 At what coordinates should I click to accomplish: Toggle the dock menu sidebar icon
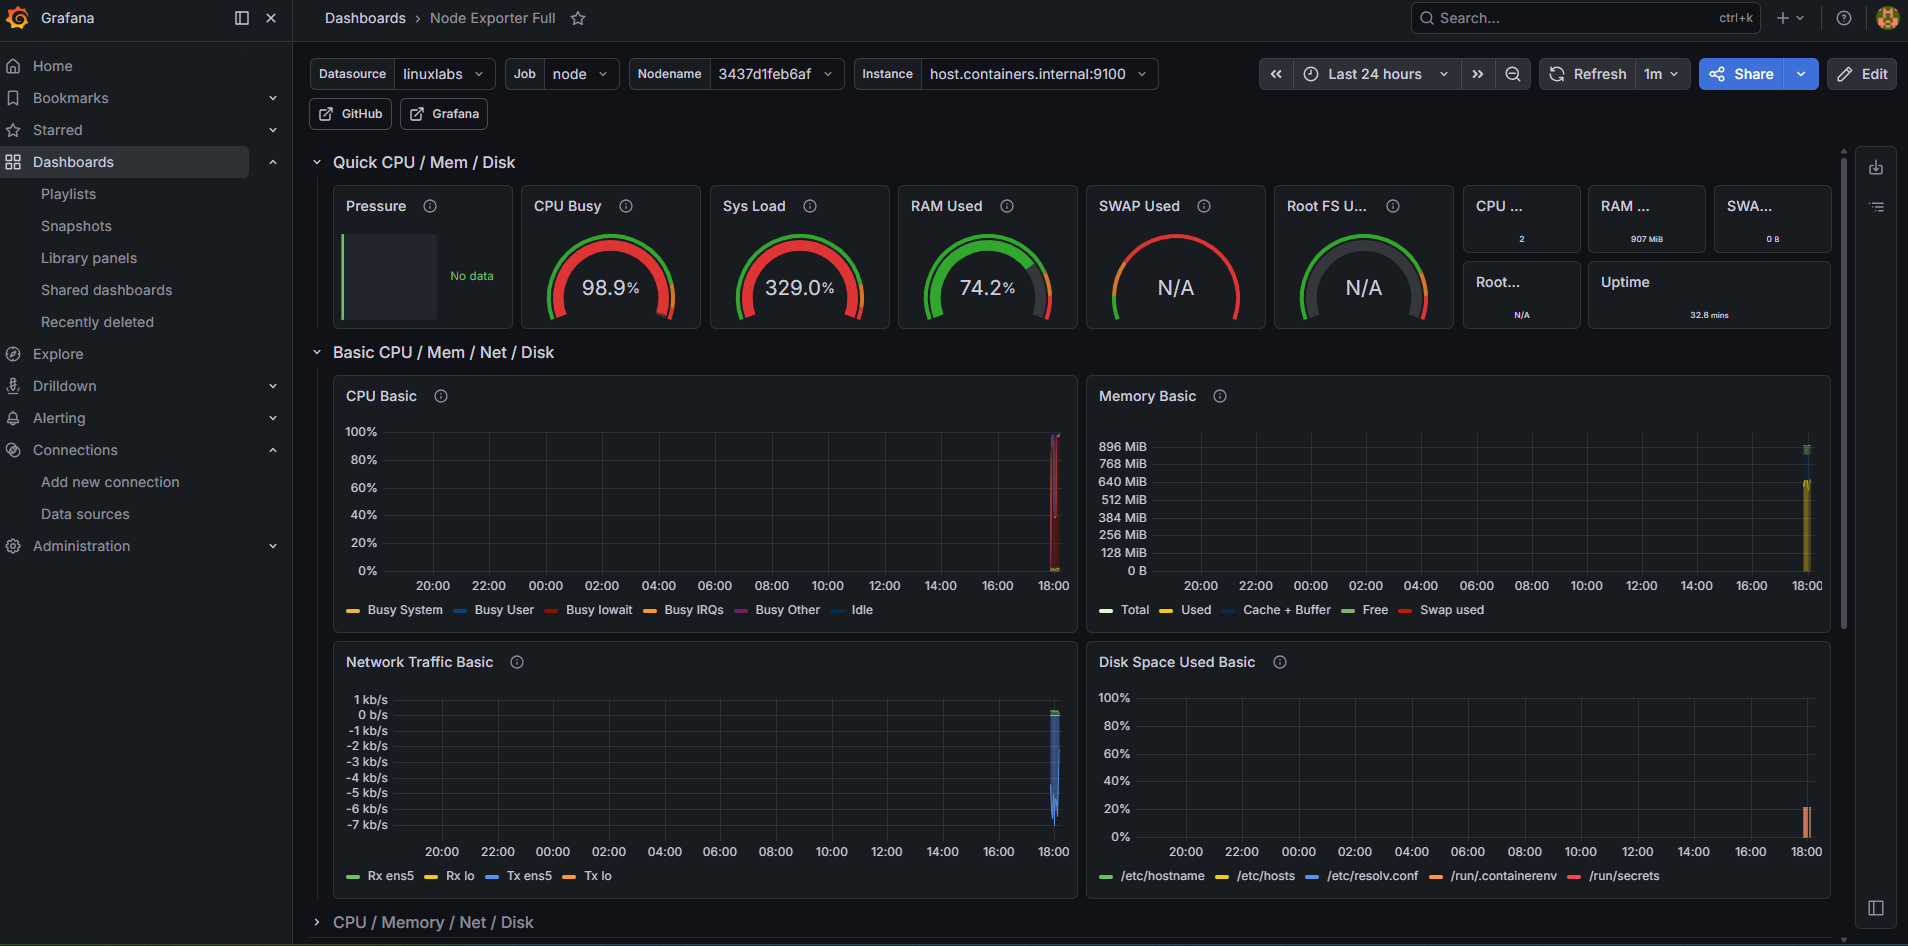tap(241, 18)
